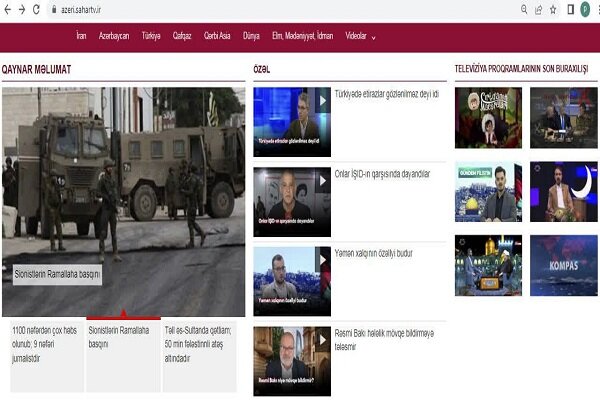Bookmark this page with the star icon
The width and height of the screenshot is (600, 400).
click(x=553, y=9)
